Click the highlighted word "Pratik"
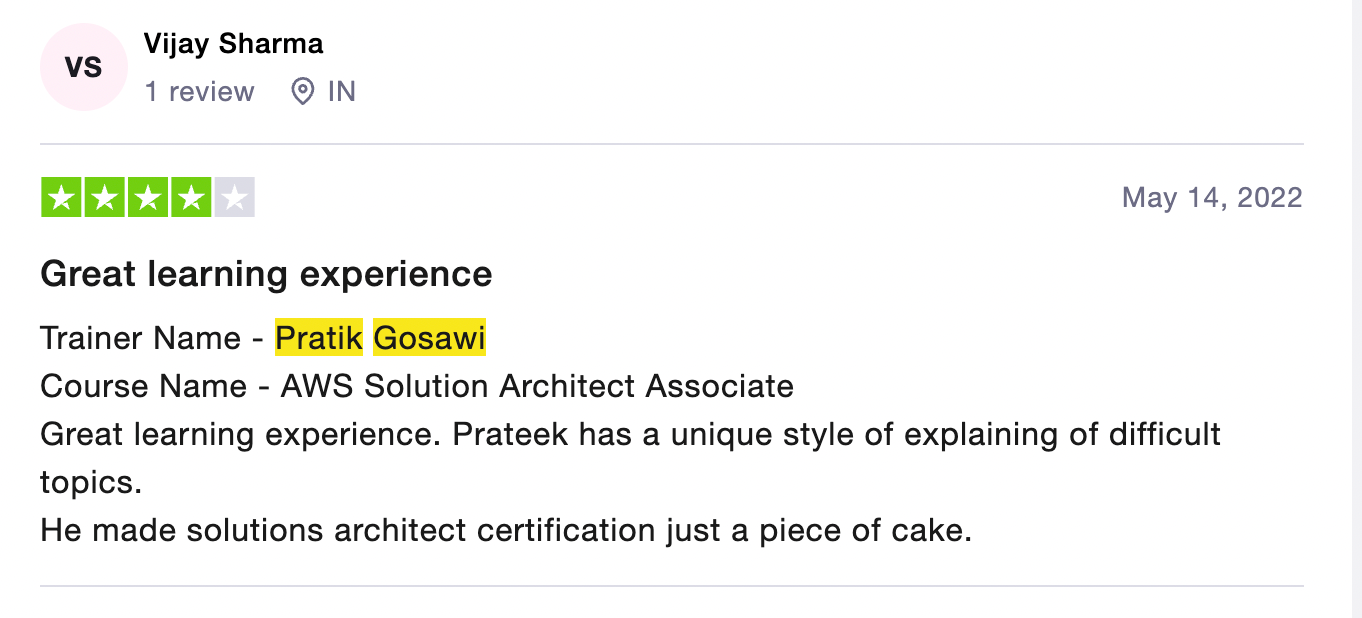 pos(319,338)
